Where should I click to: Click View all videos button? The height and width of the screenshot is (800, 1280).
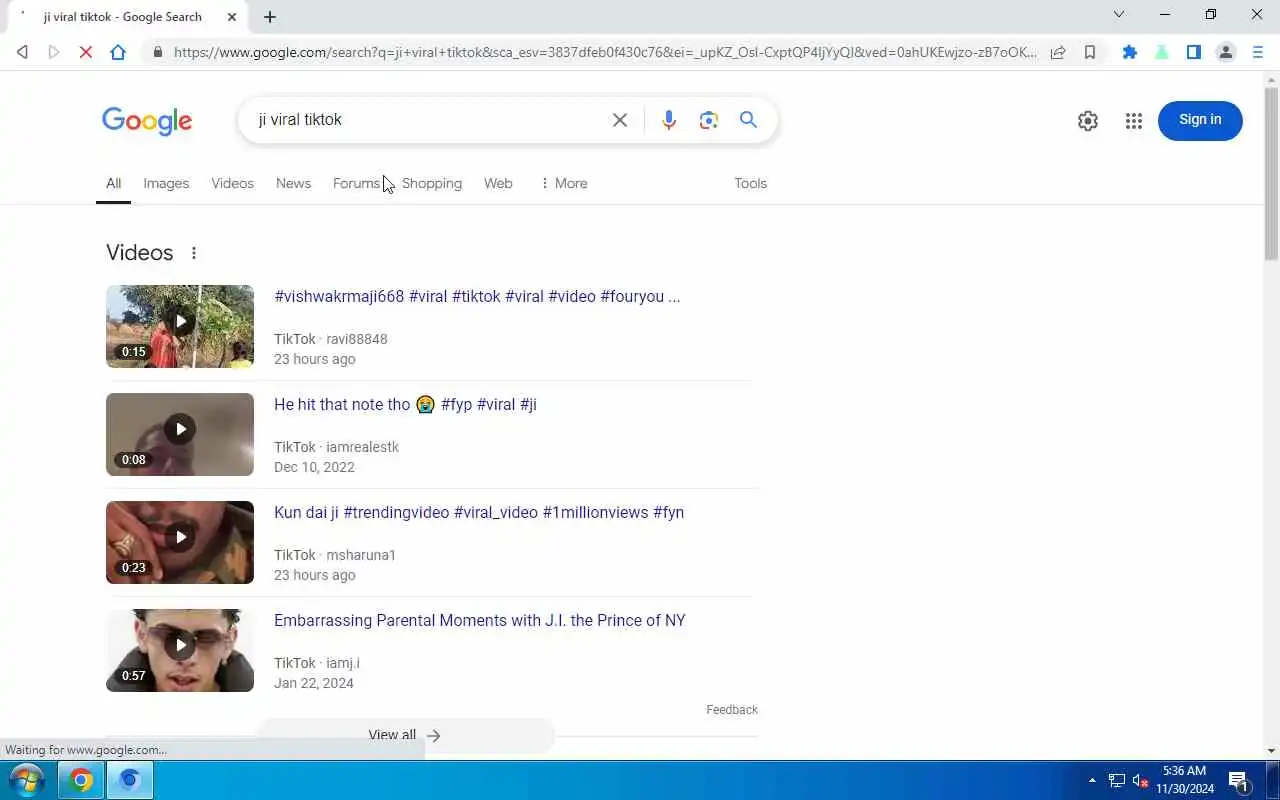[404, 735]
